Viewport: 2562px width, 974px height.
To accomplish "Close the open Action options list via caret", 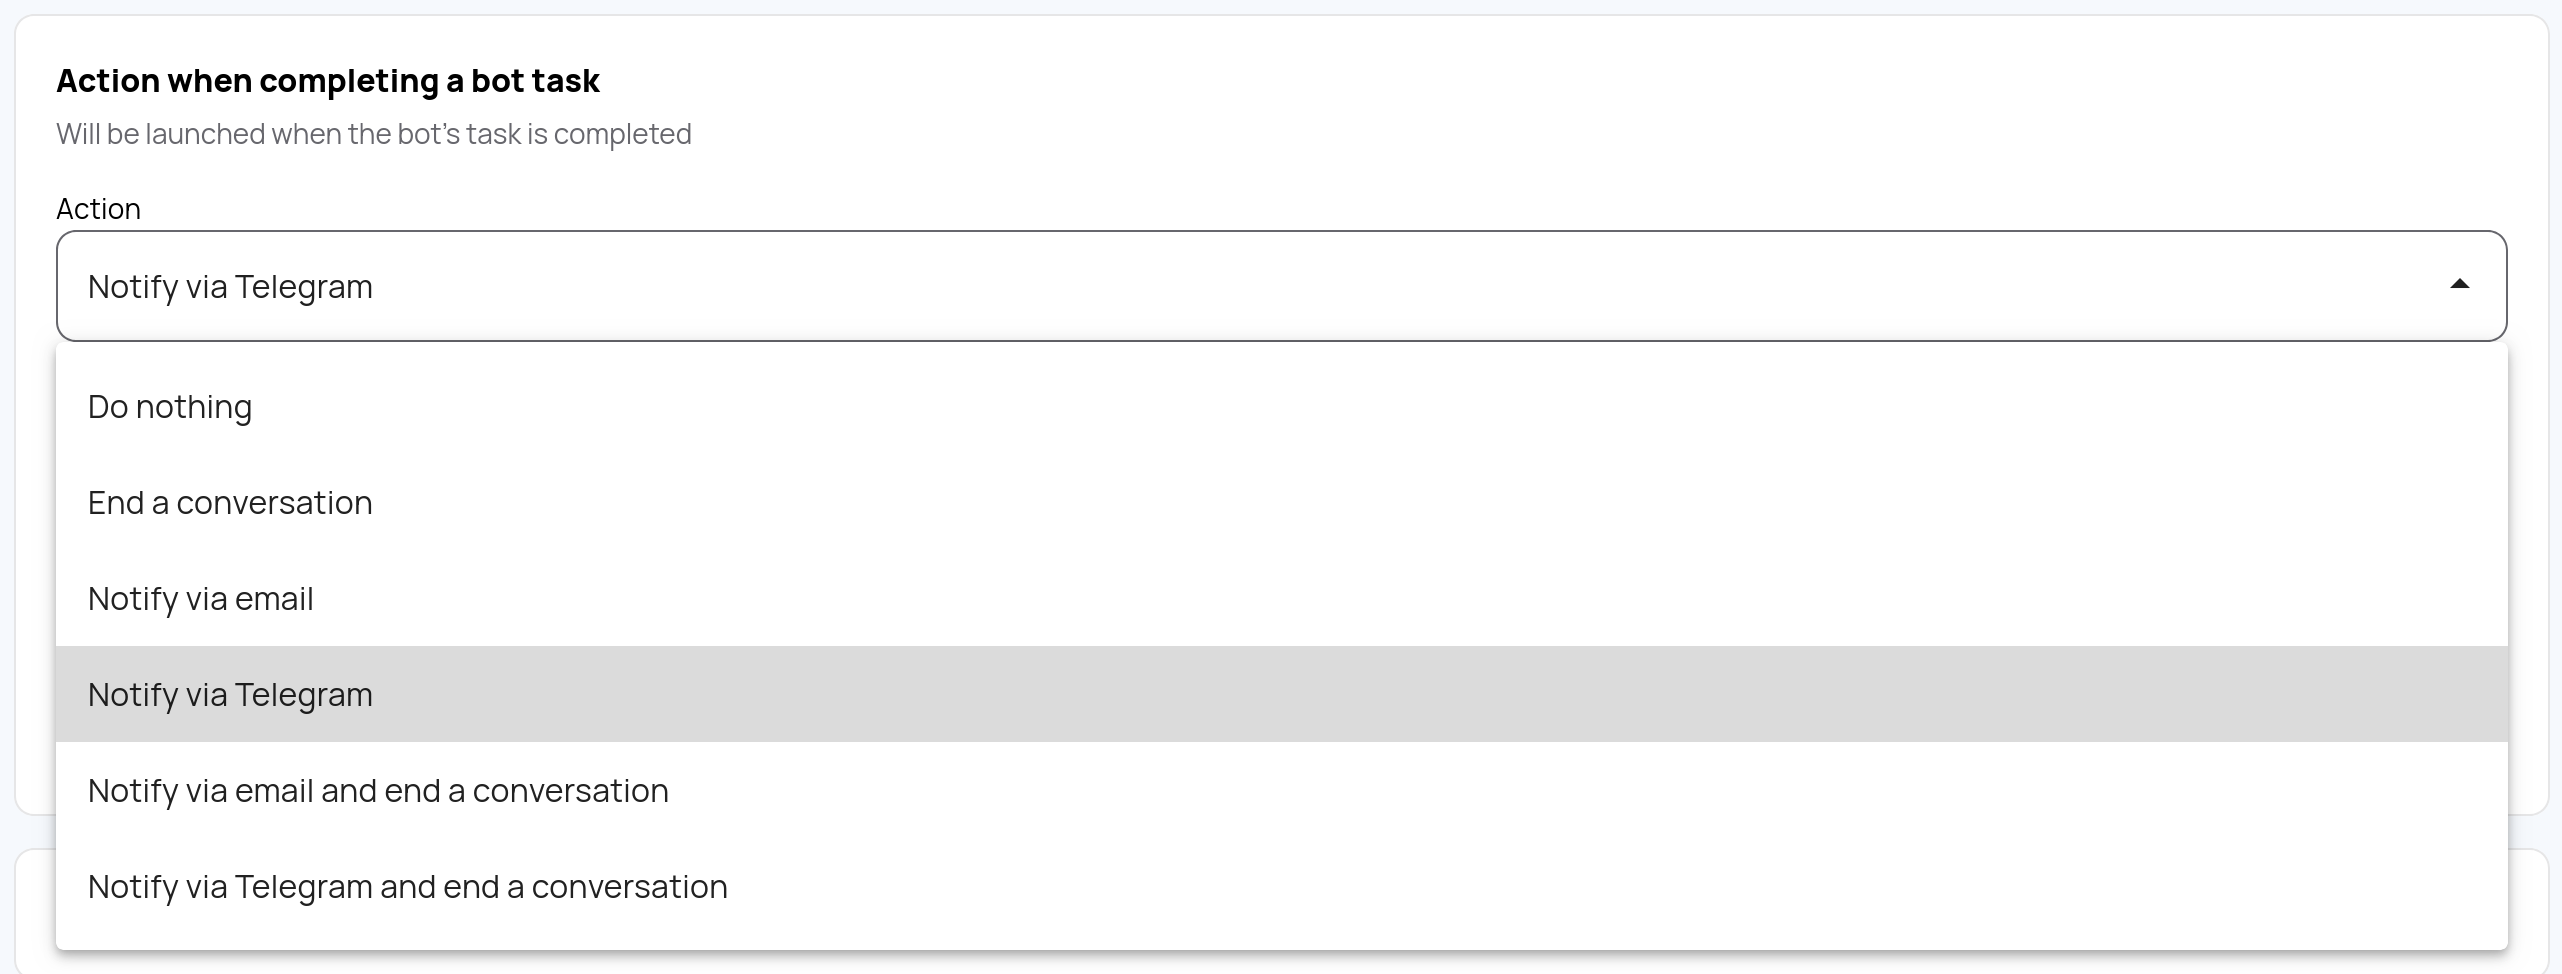I will tap(2459, 286).
